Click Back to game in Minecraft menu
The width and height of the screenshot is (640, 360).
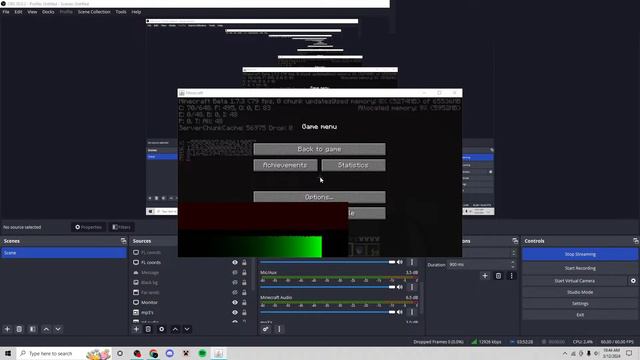click(x=319, y=149)
